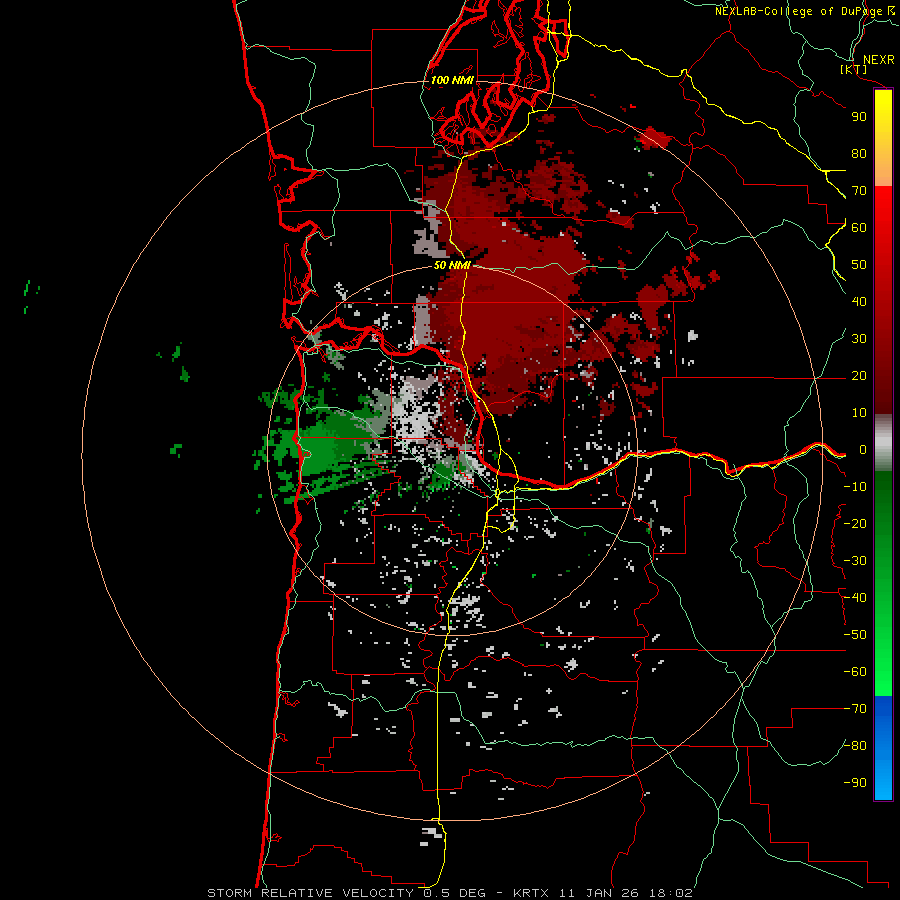Click the 60 value on velocity scale
The width and height of the screenshot is (900, 900).
pyautogui.click(x=859, y=228)
